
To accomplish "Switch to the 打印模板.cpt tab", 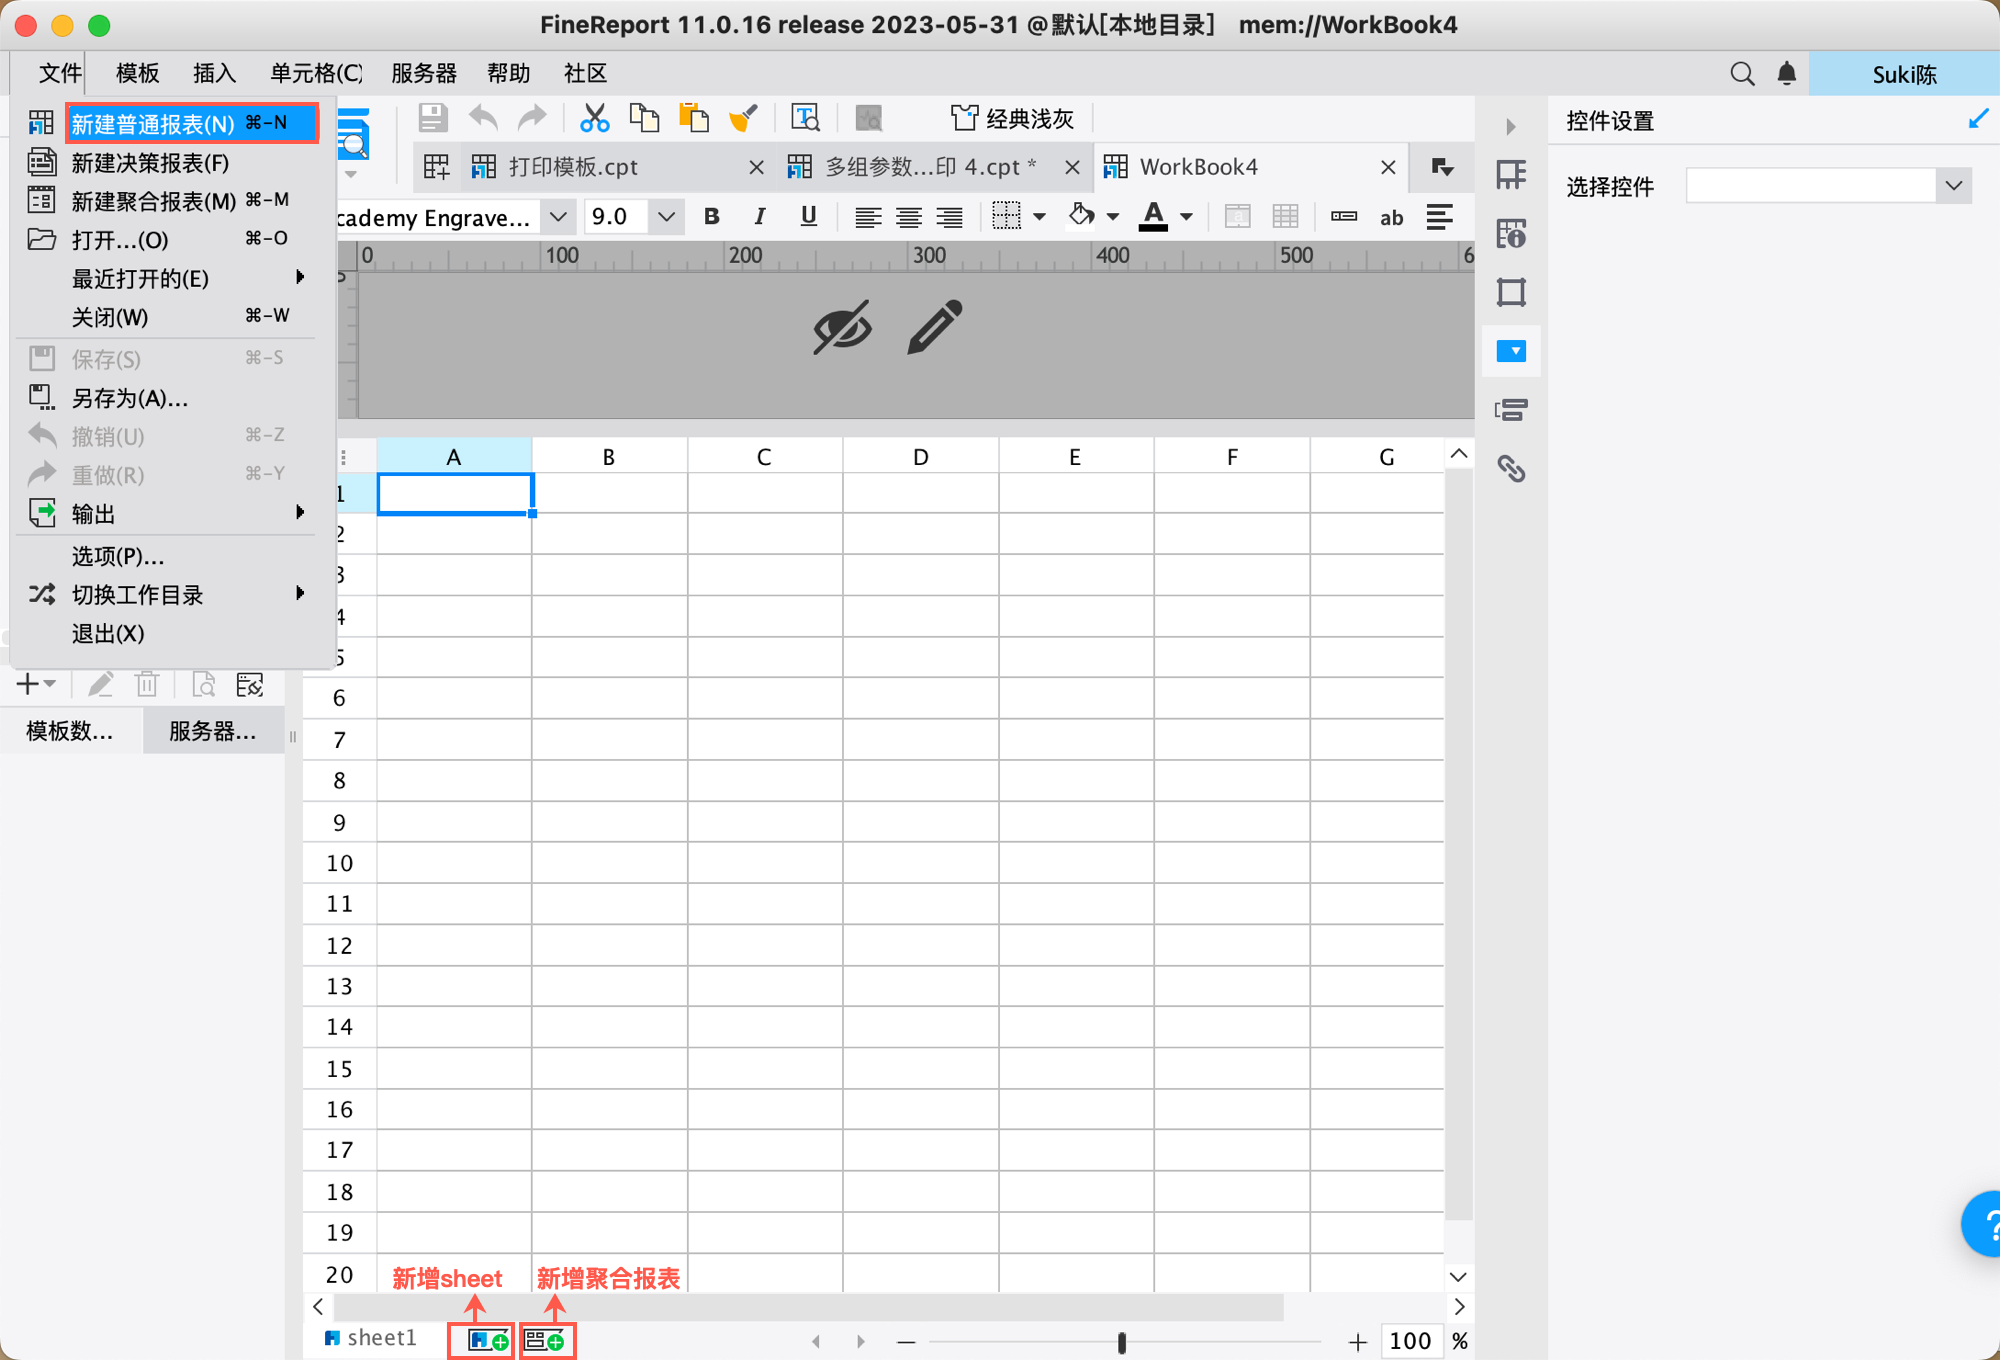I will [x=573, y=167].
